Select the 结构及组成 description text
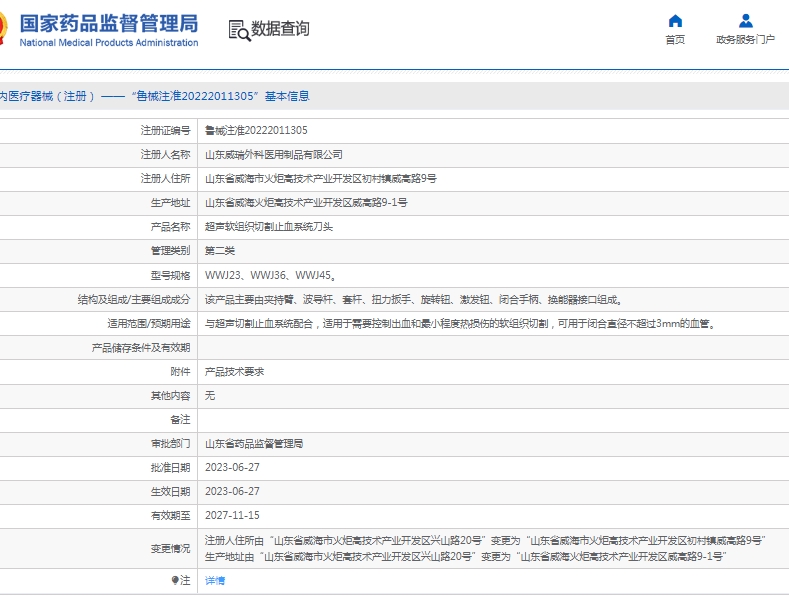 click(414, 300)
